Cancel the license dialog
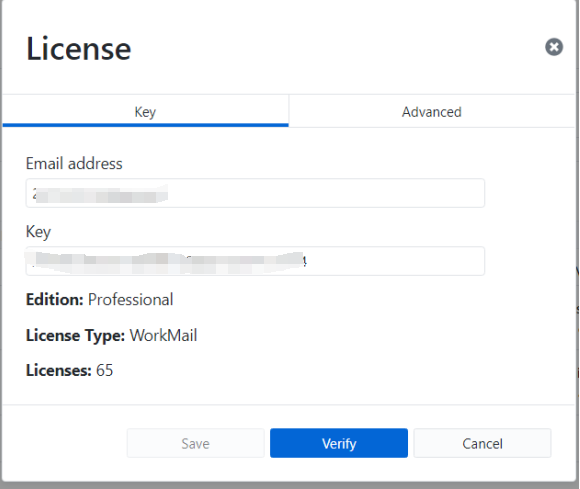Screen dimensions: 580x489 click(482, 443)
